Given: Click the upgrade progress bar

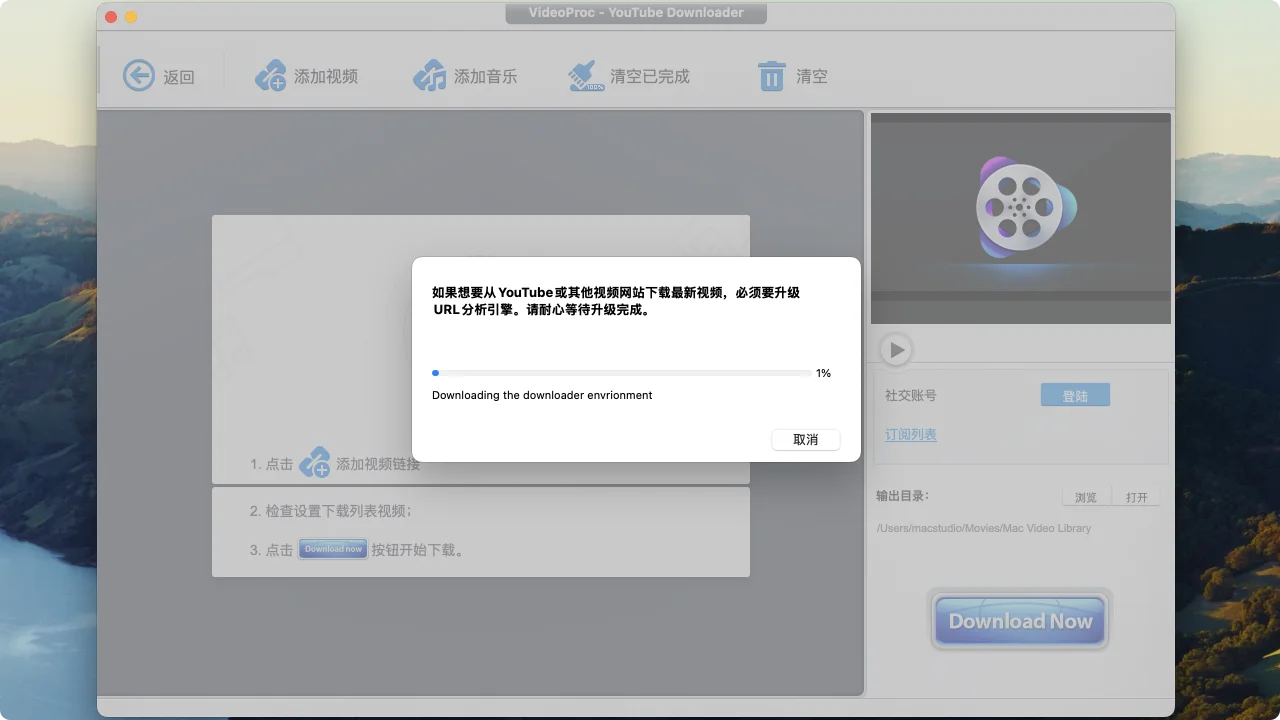Looking at the screenshot, I should coord(621,373).
